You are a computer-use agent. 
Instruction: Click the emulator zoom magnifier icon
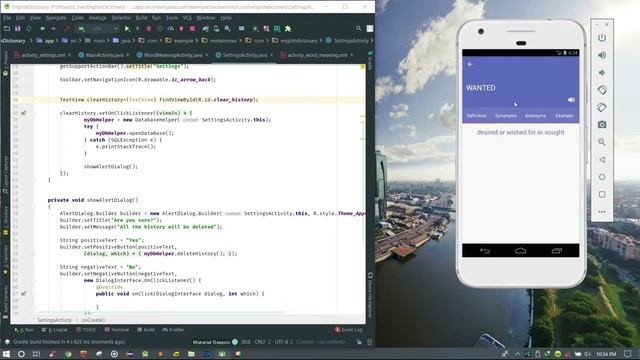pos(602,142)
